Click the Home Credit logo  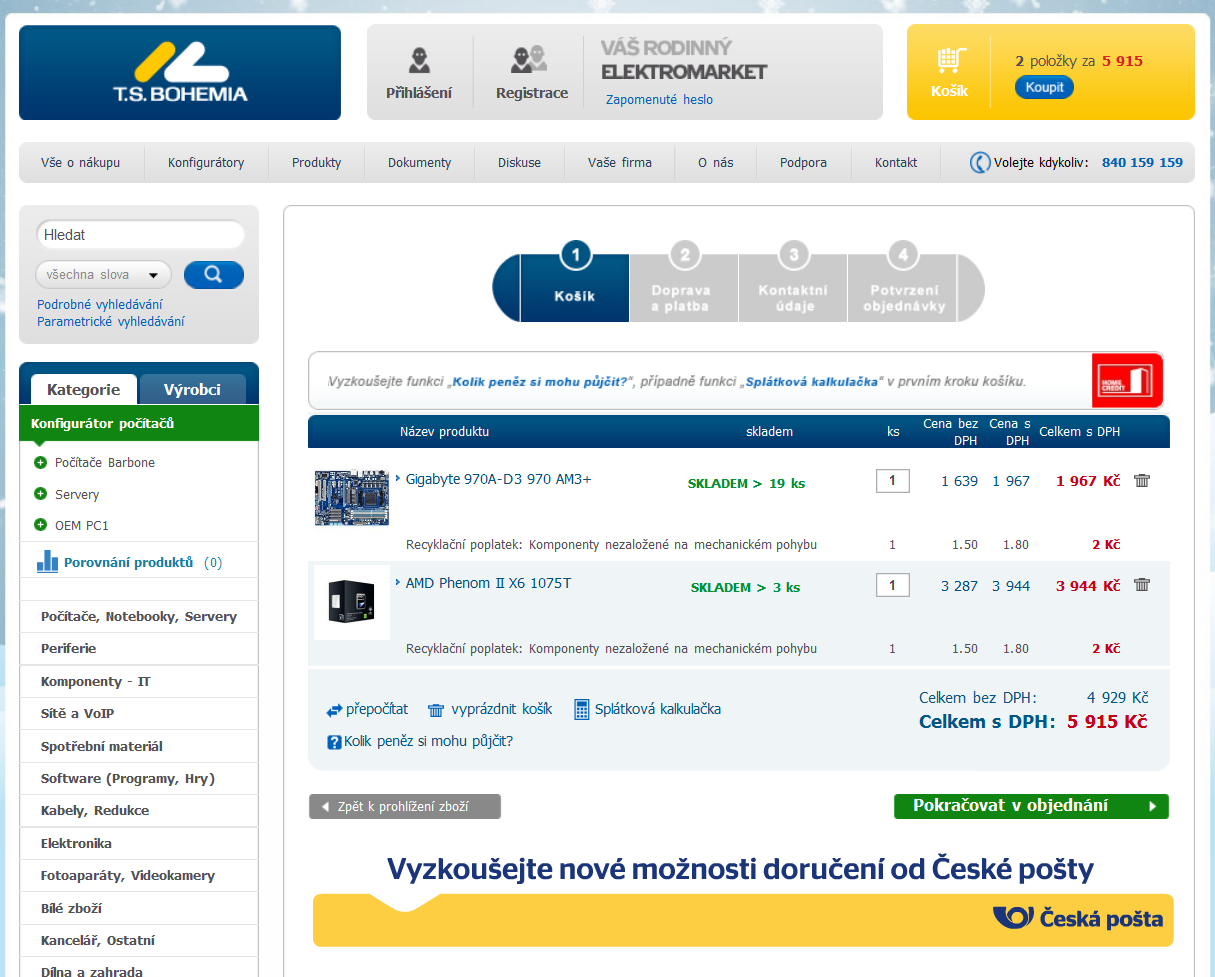tap(1127, 381)
